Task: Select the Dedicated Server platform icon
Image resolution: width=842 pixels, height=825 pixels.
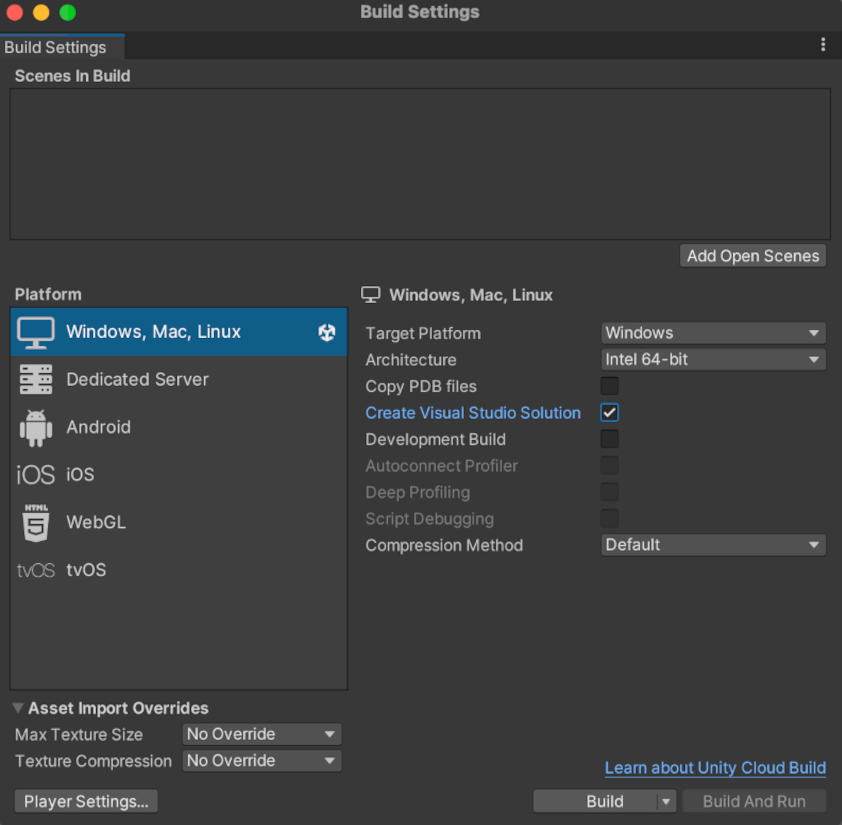Action: [35, 379]
